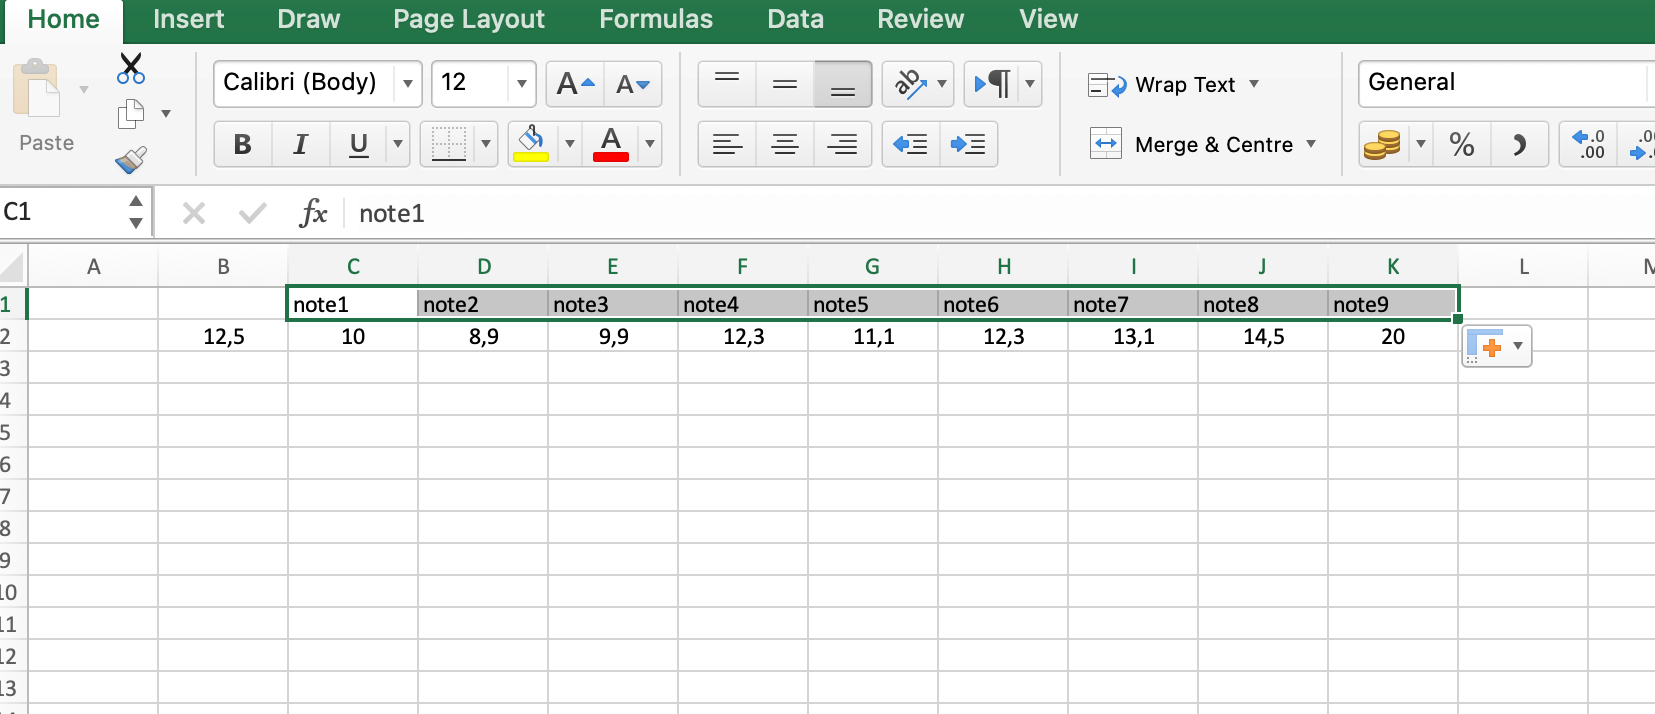Click the text direction paragraph icon

click(993, 84)
